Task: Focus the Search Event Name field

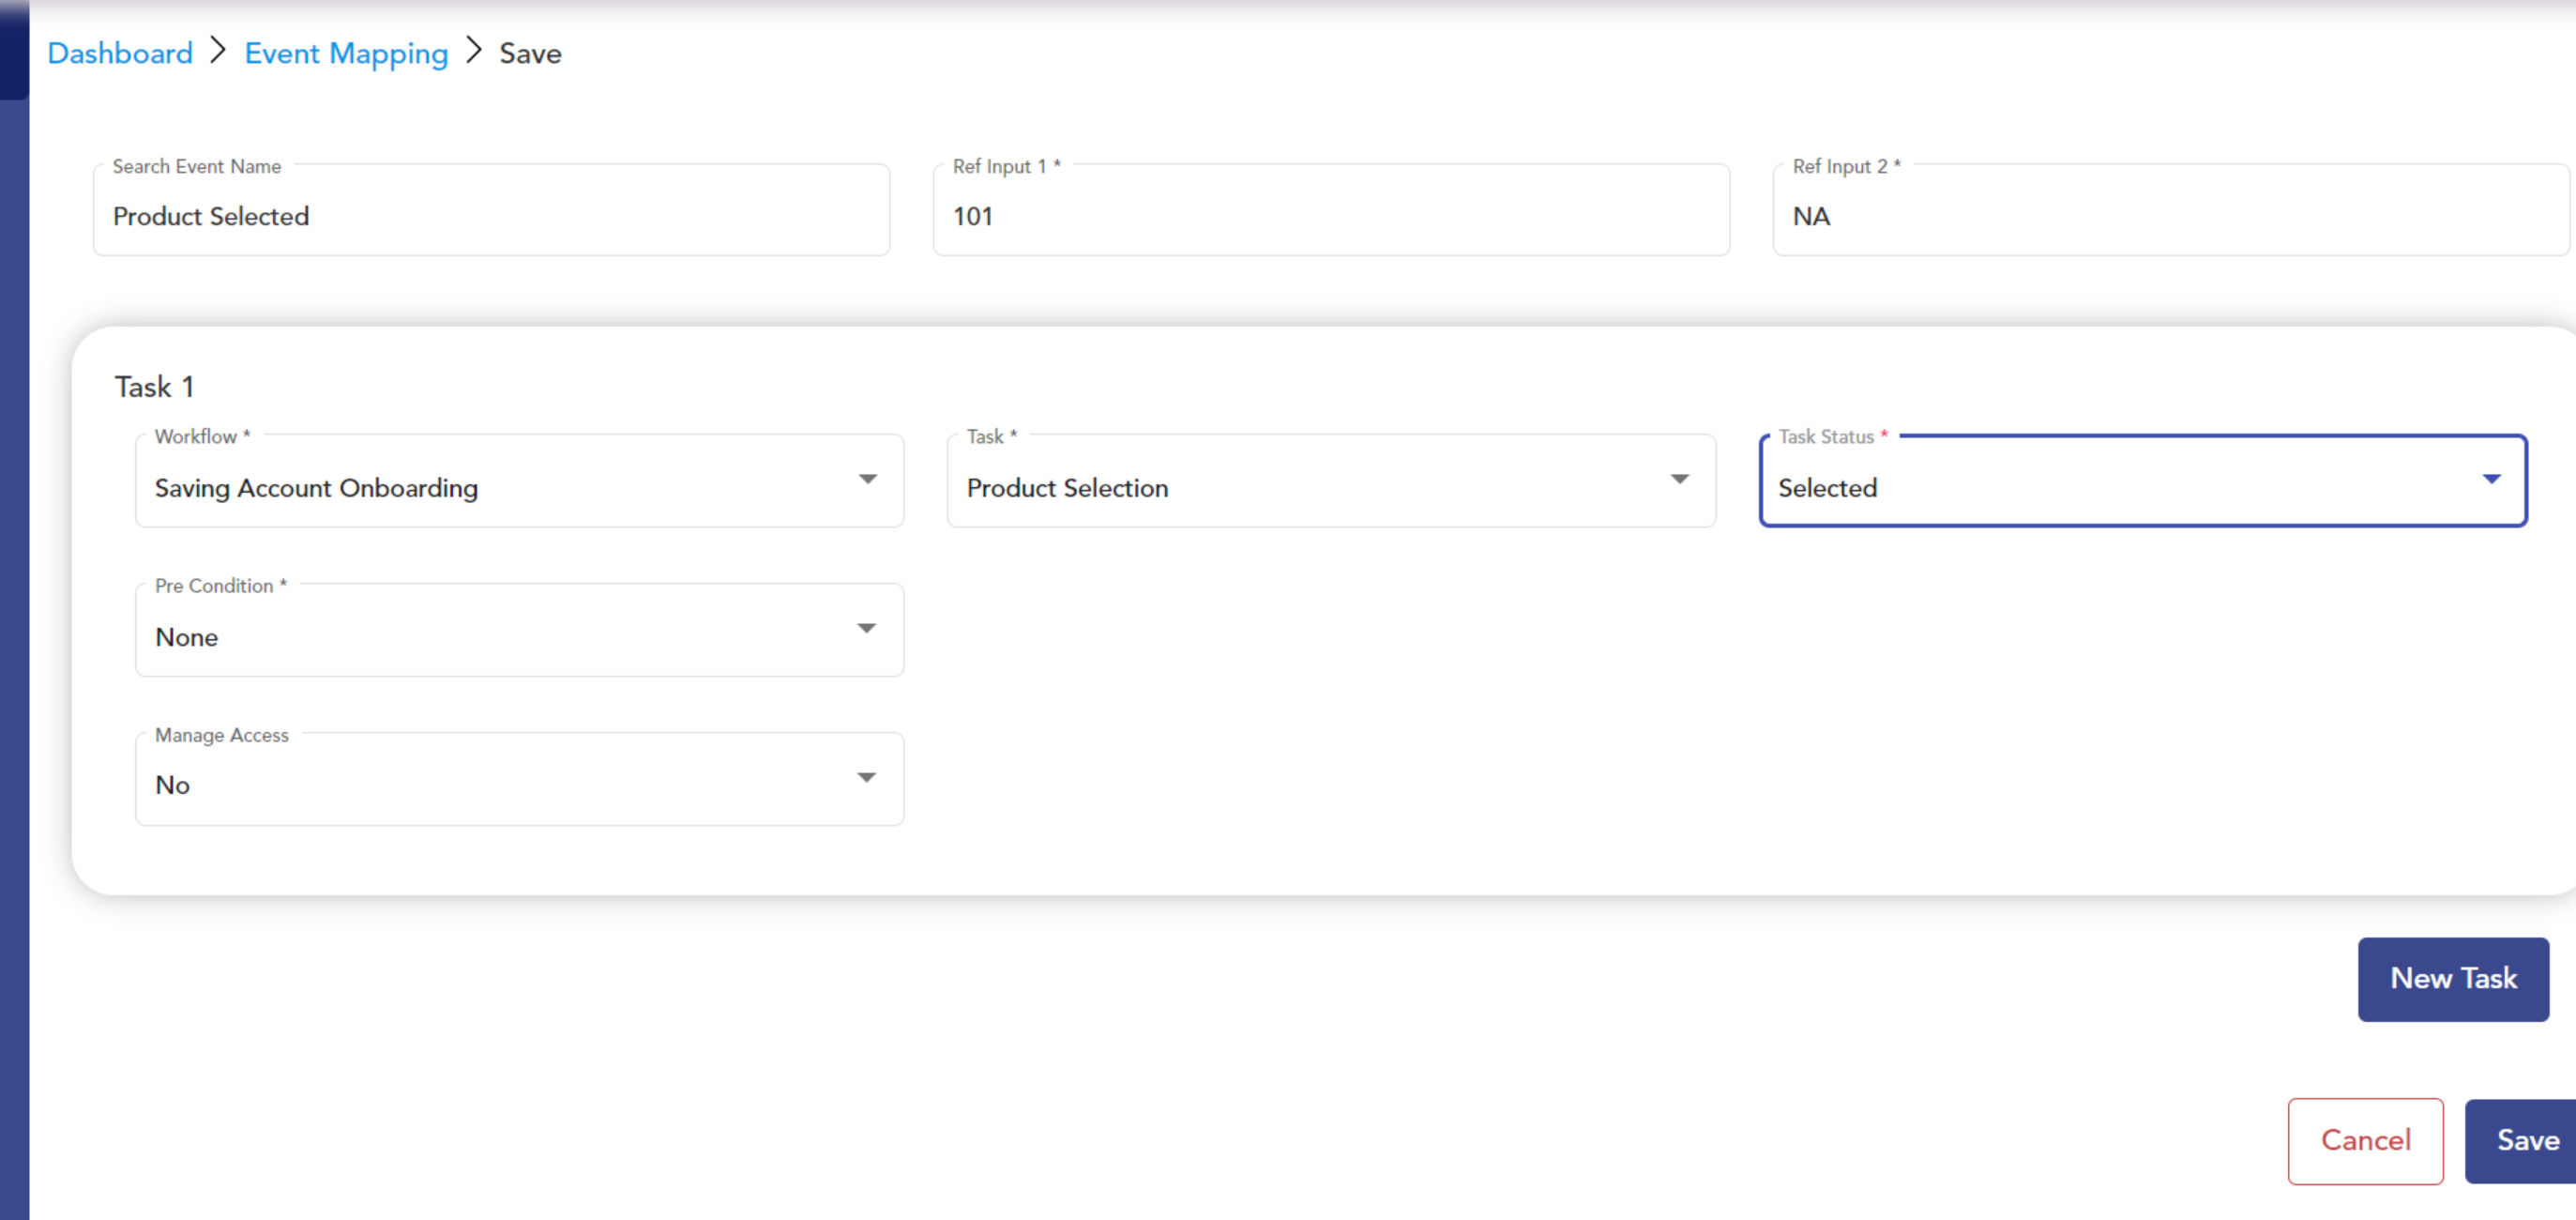Action: (x=491, y=210)
